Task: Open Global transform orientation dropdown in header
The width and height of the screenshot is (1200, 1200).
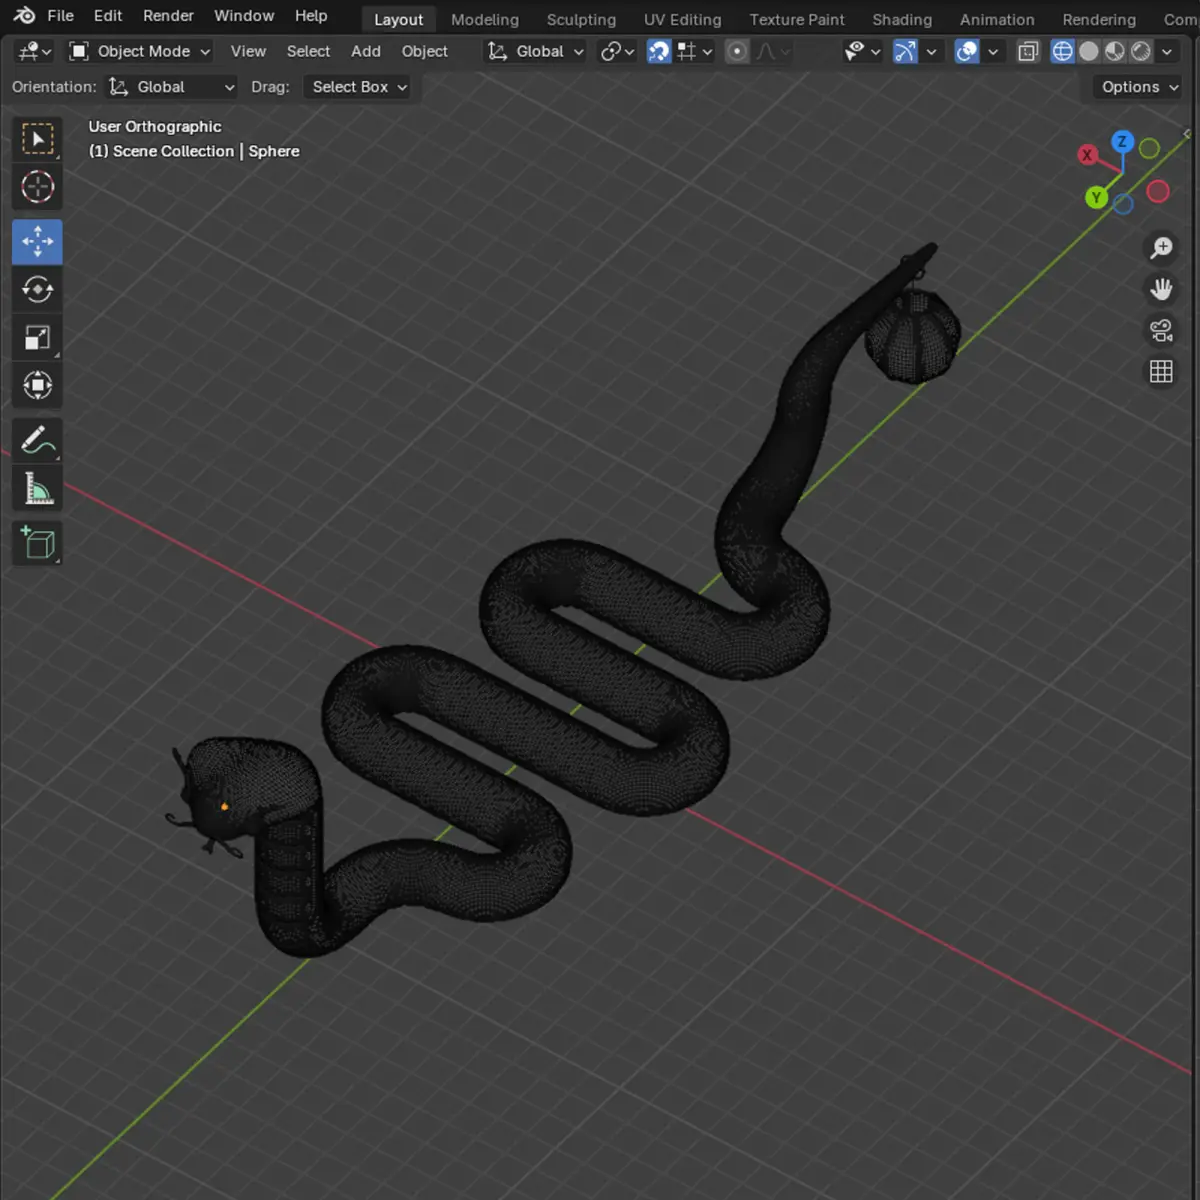Action: point(535,51)
